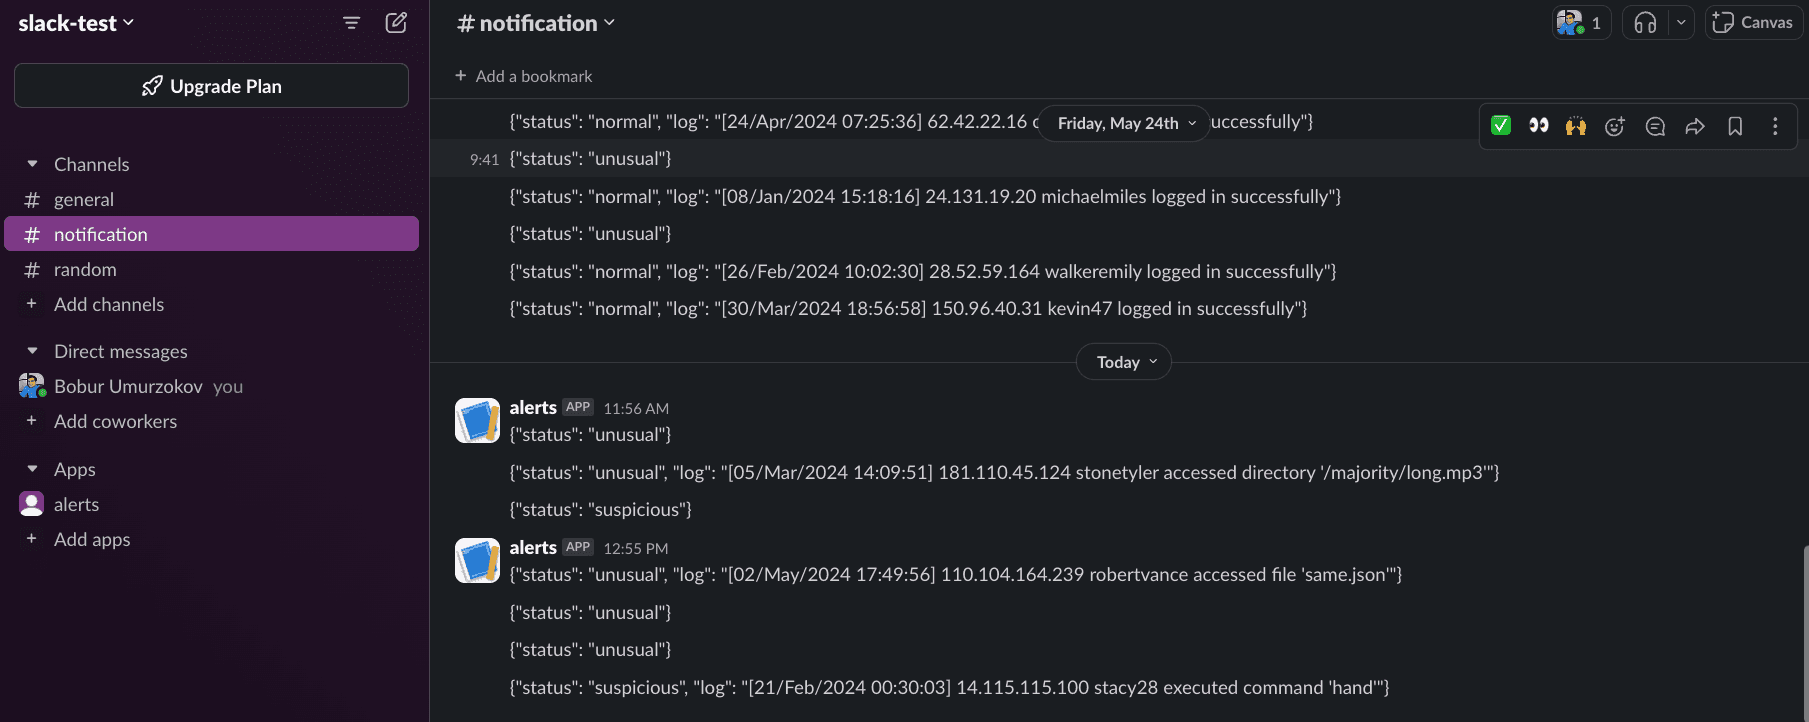Click Bobur Umurzokov's avatar in the sidebar
The image size is (1809, 722).
click(32, 386)
